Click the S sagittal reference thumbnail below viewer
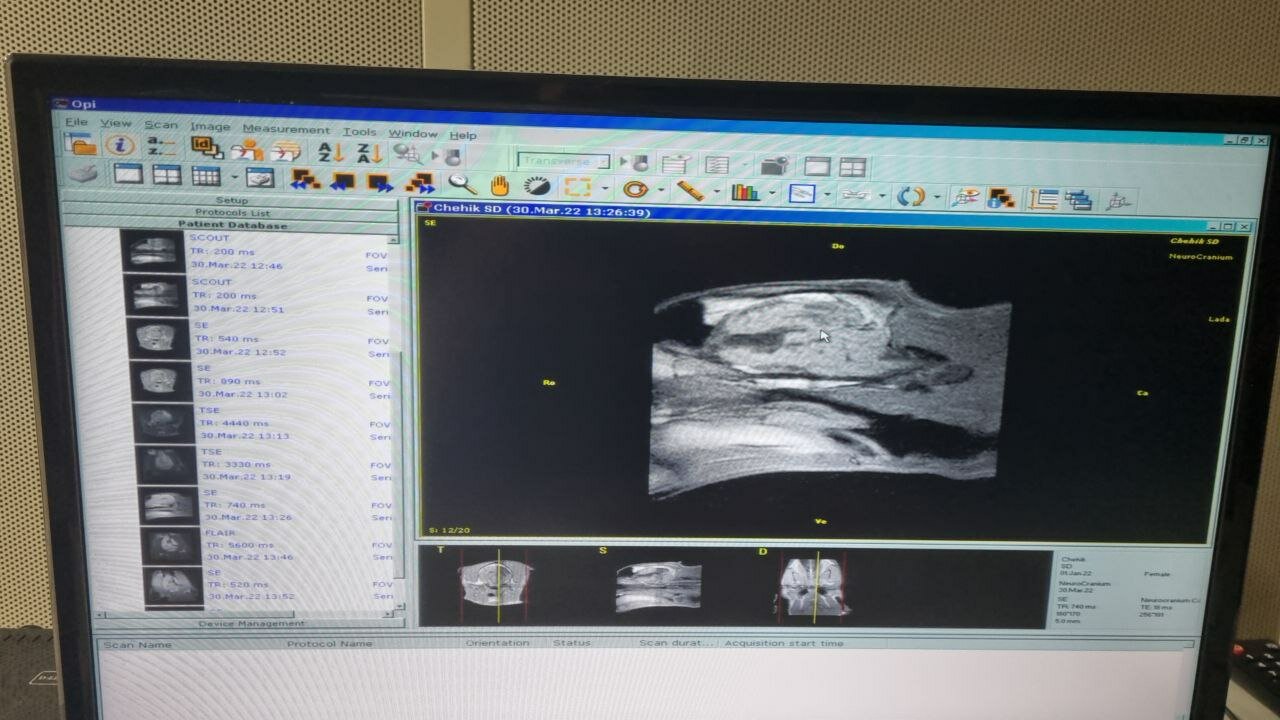 657,587
